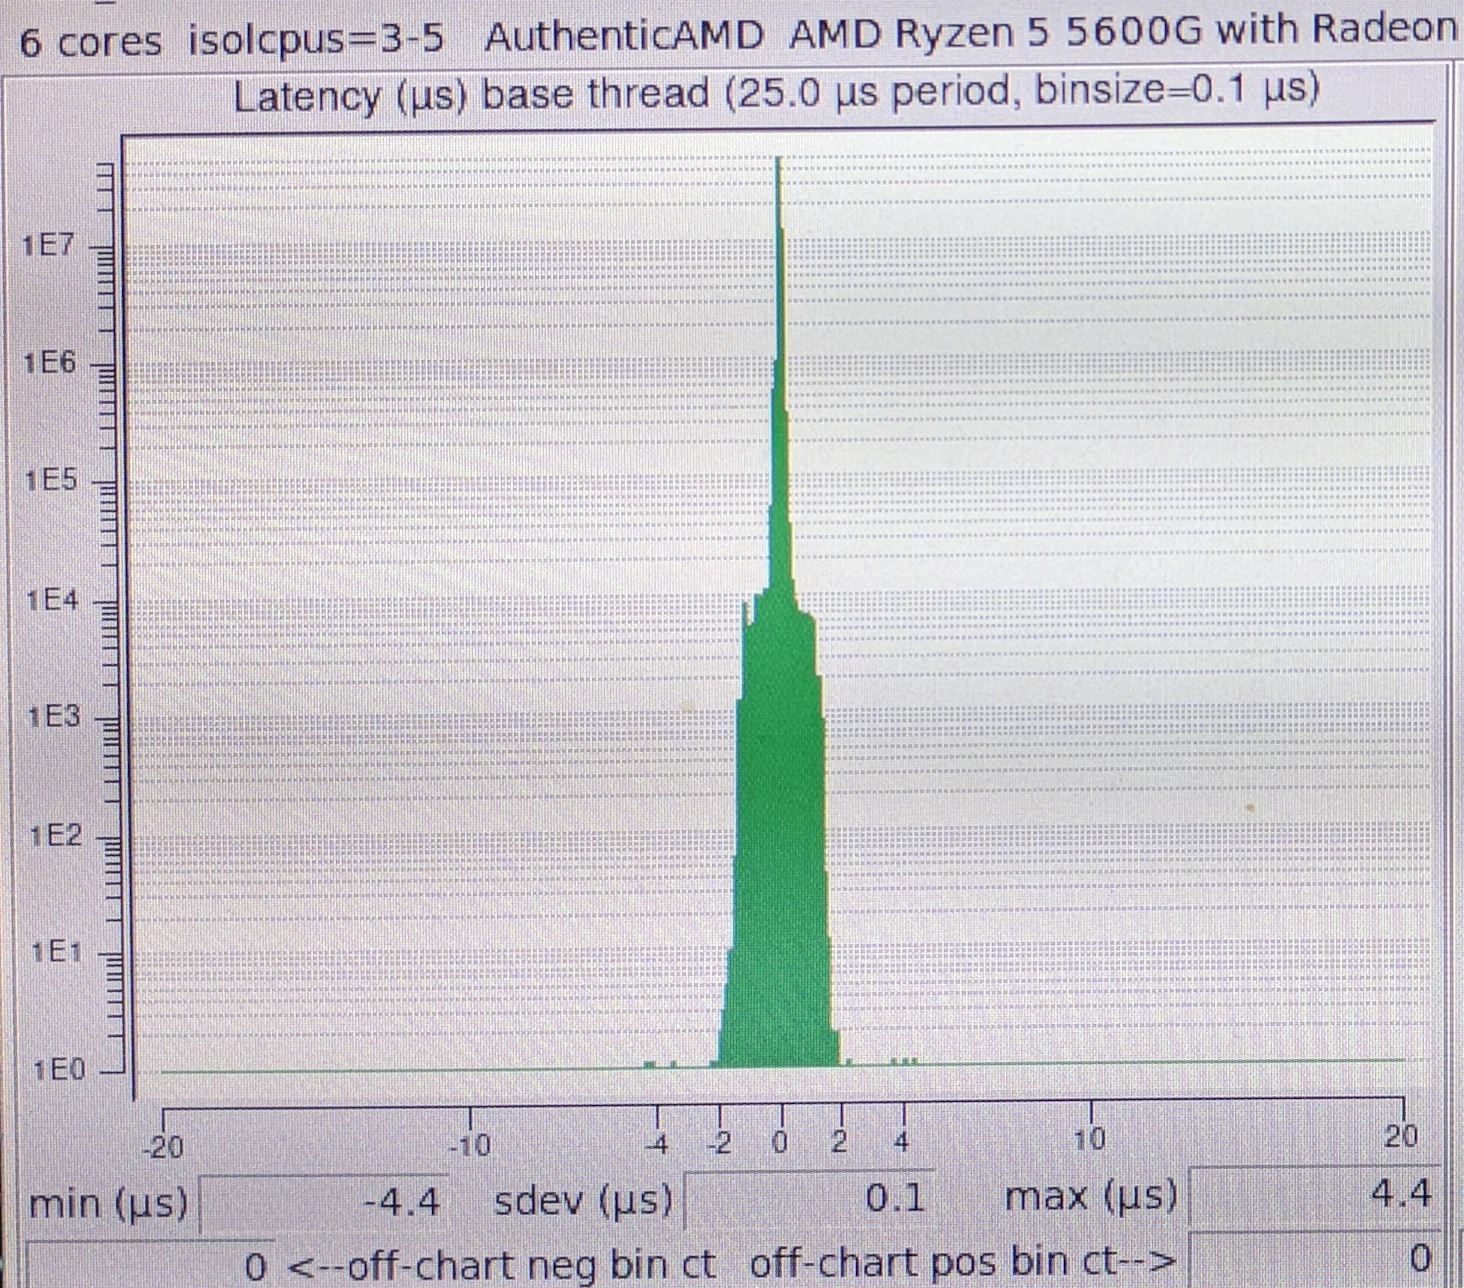Click the 1E5 y-axis label
1464x1288 pixels.
(51, 481)
